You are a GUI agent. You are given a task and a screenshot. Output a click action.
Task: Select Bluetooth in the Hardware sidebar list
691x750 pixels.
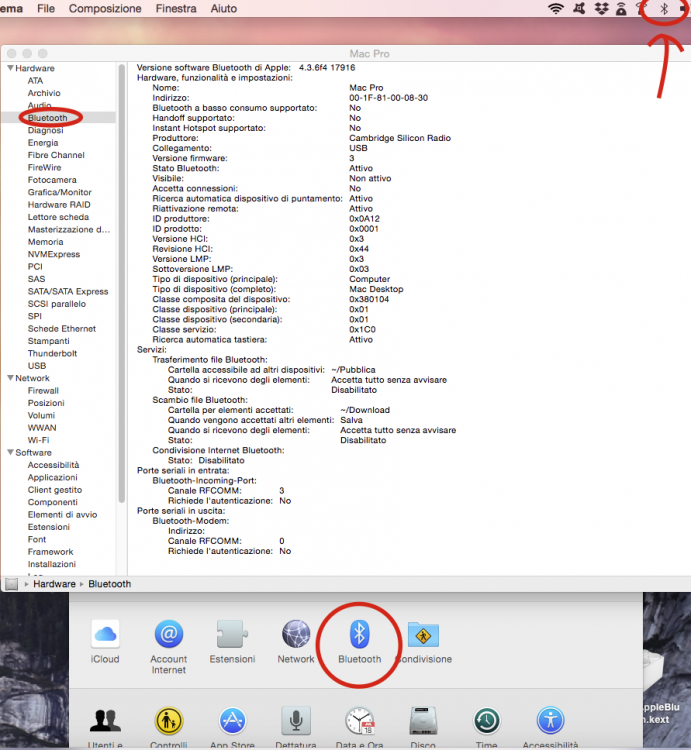pos(47,118)
